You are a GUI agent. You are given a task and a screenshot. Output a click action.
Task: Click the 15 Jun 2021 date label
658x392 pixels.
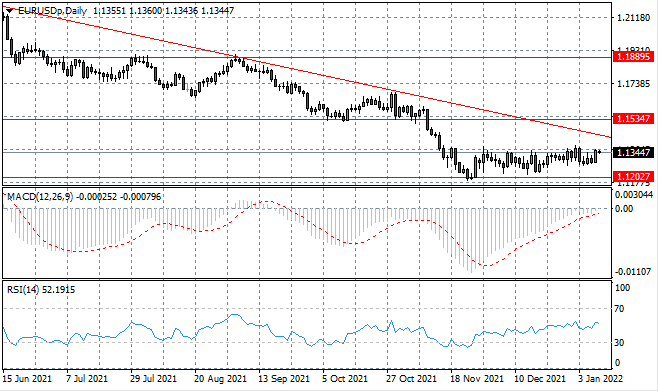(27, 379)
